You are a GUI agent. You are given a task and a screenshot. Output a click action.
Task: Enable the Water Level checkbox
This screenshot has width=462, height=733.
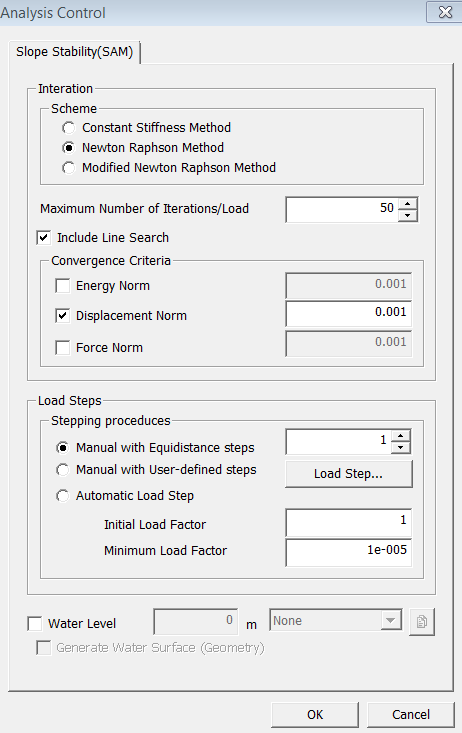pyautogui.click(x=35, y=624)
